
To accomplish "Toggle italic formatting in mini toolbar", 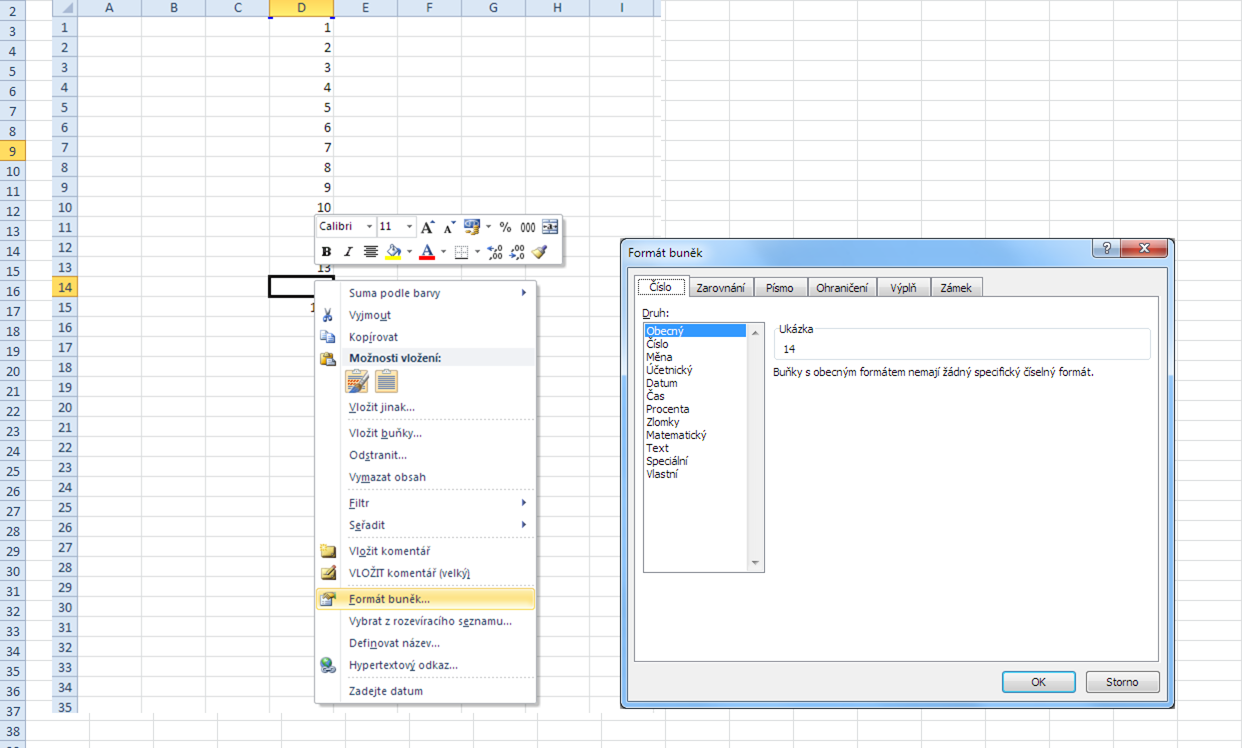I will point(348,252).
